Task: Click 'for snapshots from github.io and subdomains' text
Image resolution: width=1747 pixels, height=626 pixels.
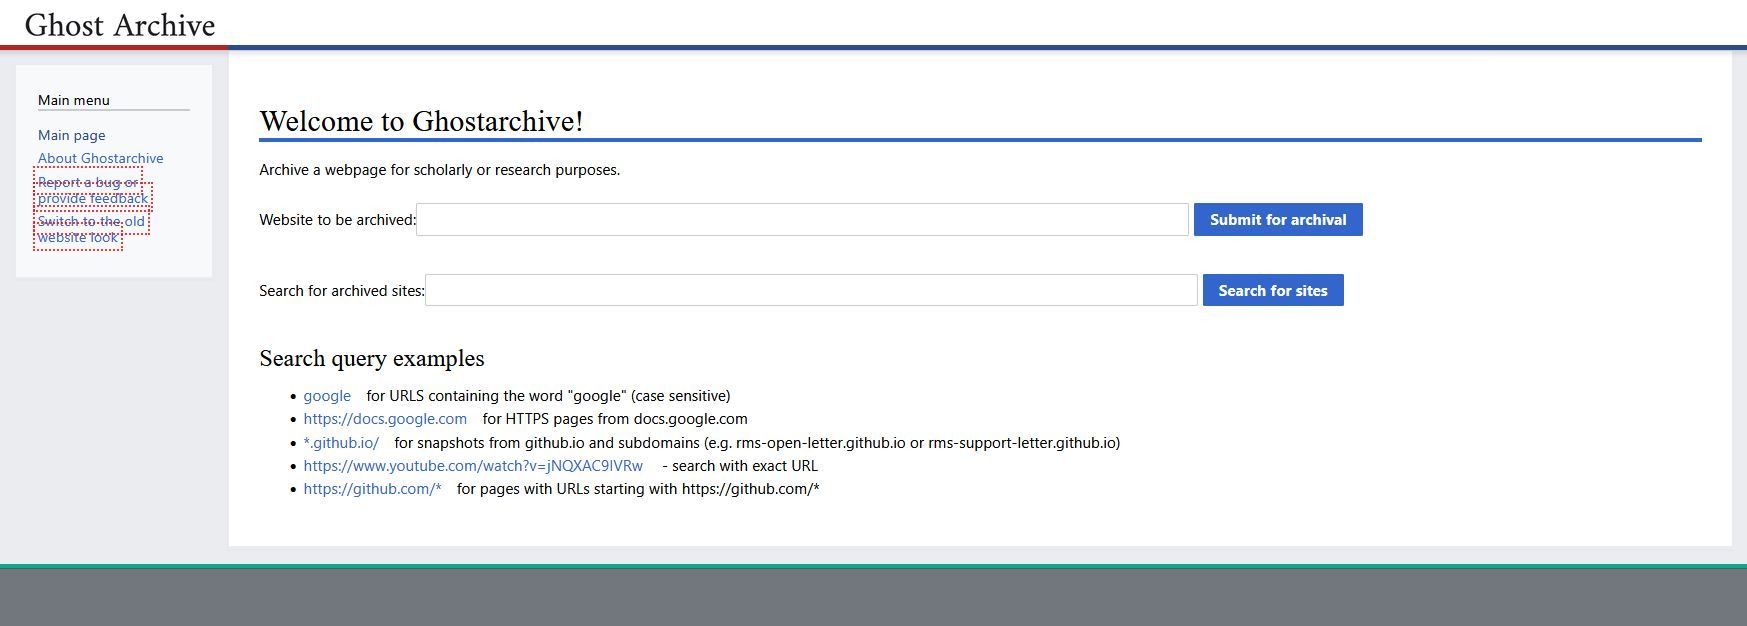Action: [757, 443]
